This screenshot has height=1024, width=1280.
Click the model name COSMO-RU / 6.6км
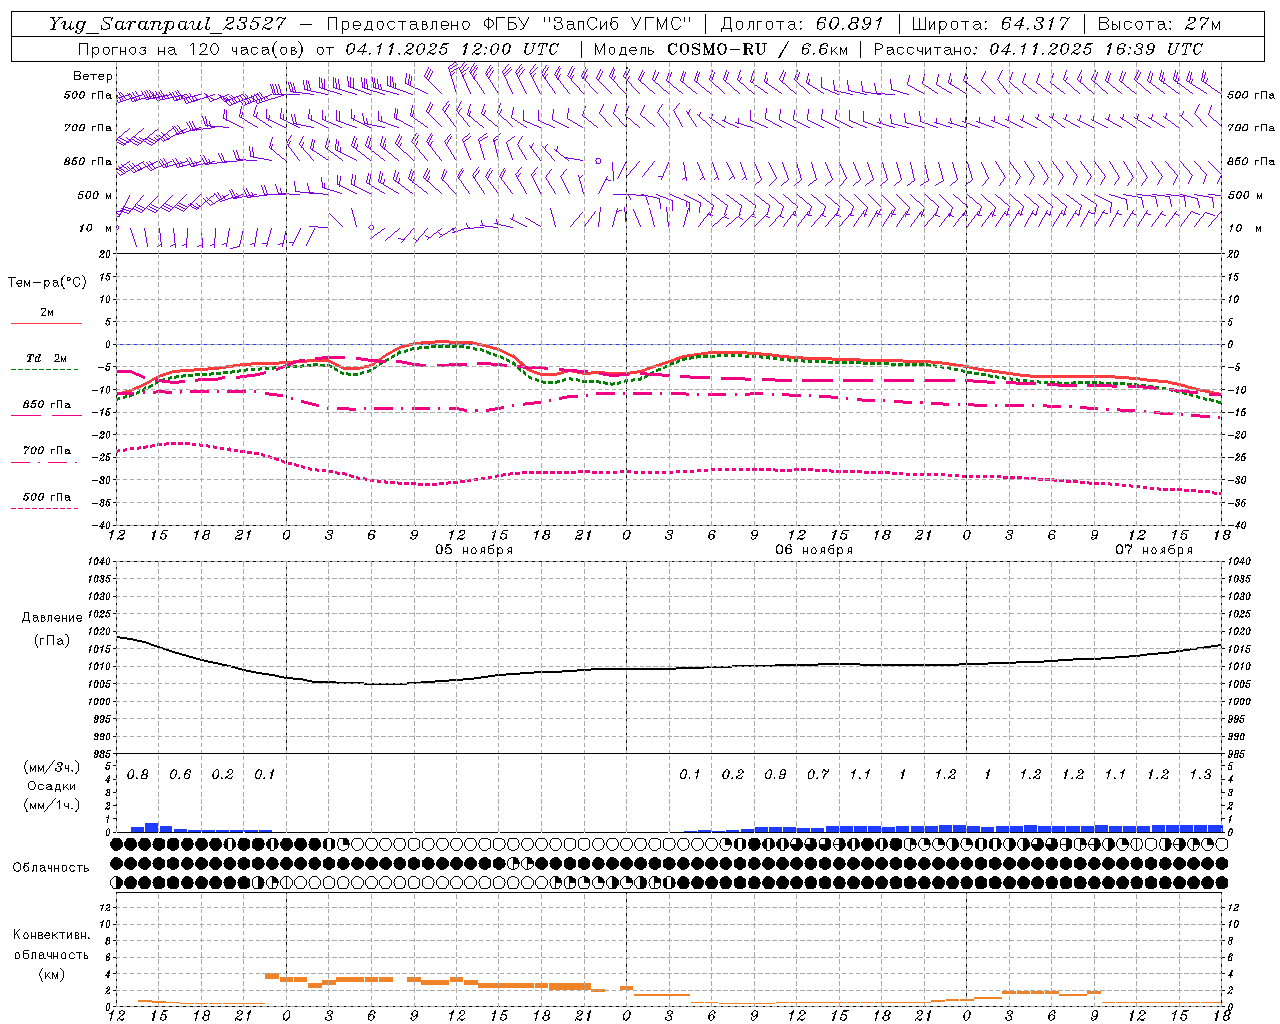757,49
